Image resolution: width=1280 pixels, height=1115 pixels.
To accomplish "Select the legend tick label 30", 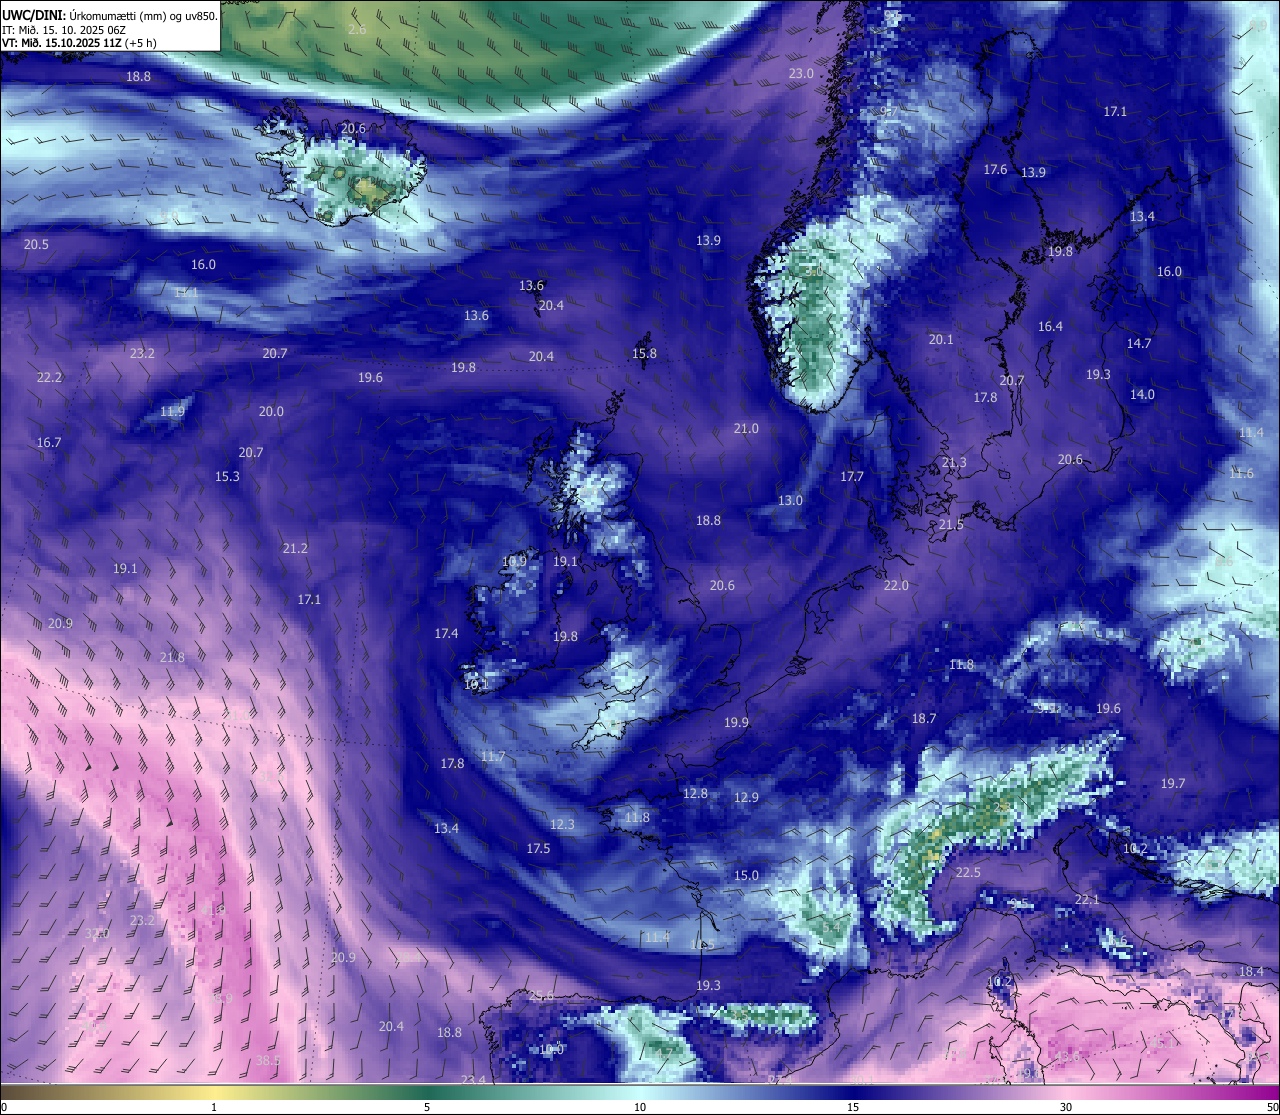I will coord(1066,1107).
